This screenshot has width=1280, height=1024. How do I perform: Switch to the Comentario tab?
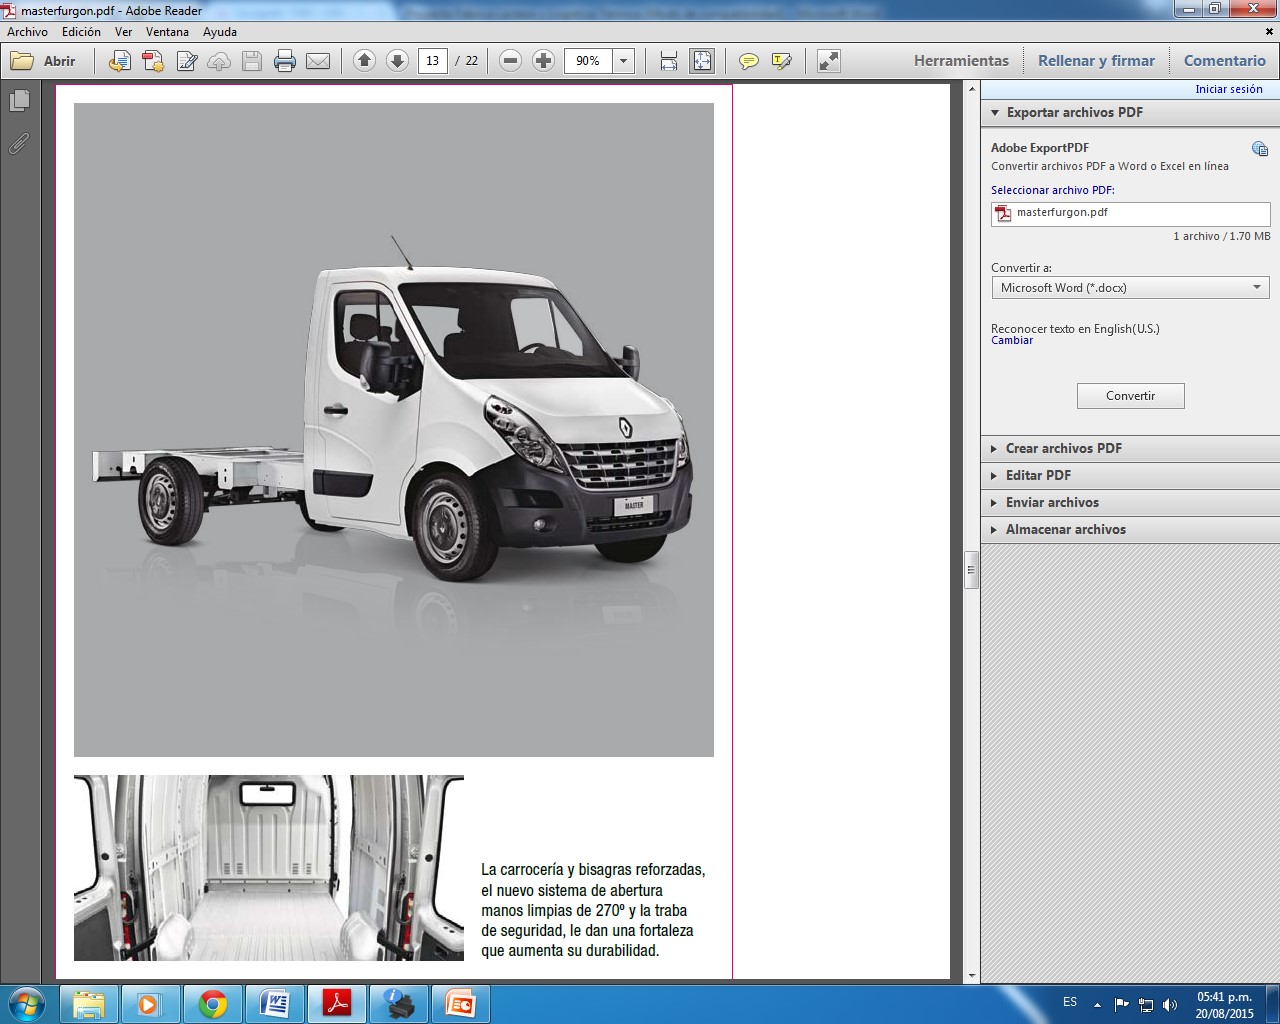tap(1224, 61)
